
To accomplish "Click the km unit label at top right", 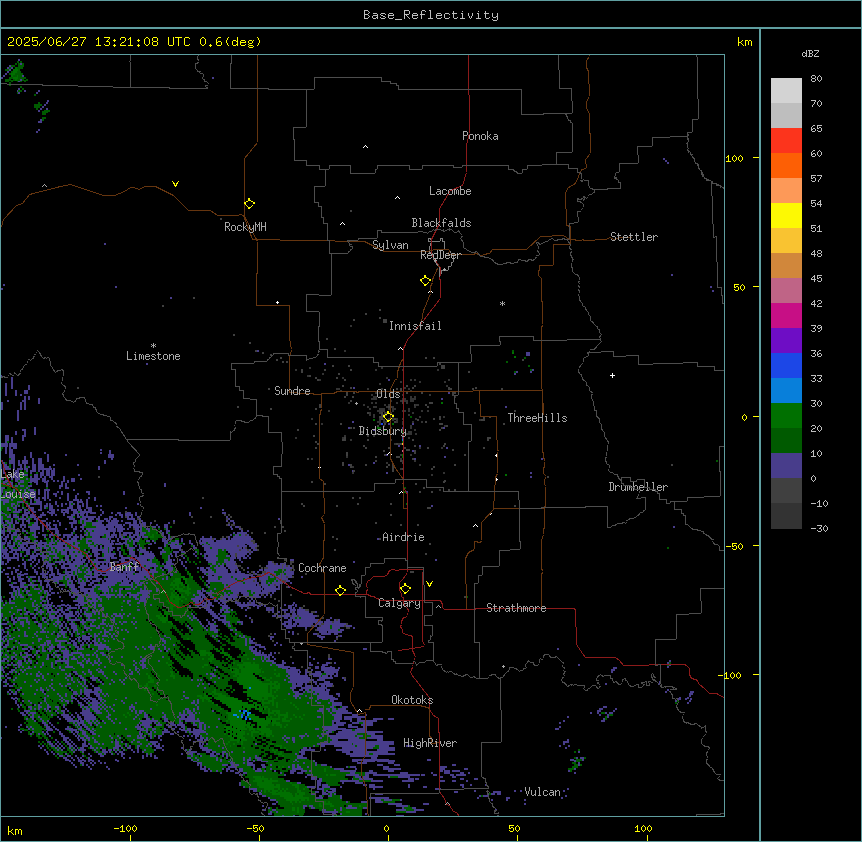I will tap(745, 42).
